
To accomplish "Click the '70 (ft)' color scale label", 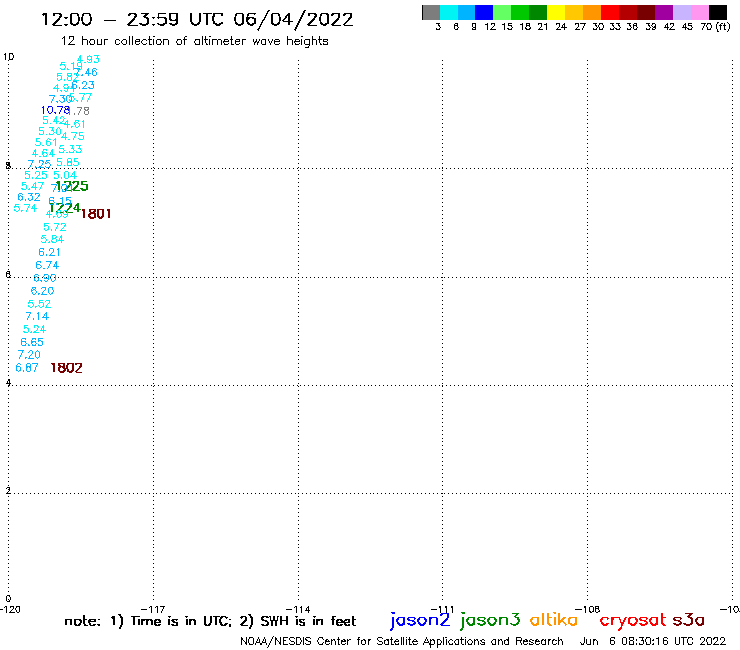I will [715, 27].
